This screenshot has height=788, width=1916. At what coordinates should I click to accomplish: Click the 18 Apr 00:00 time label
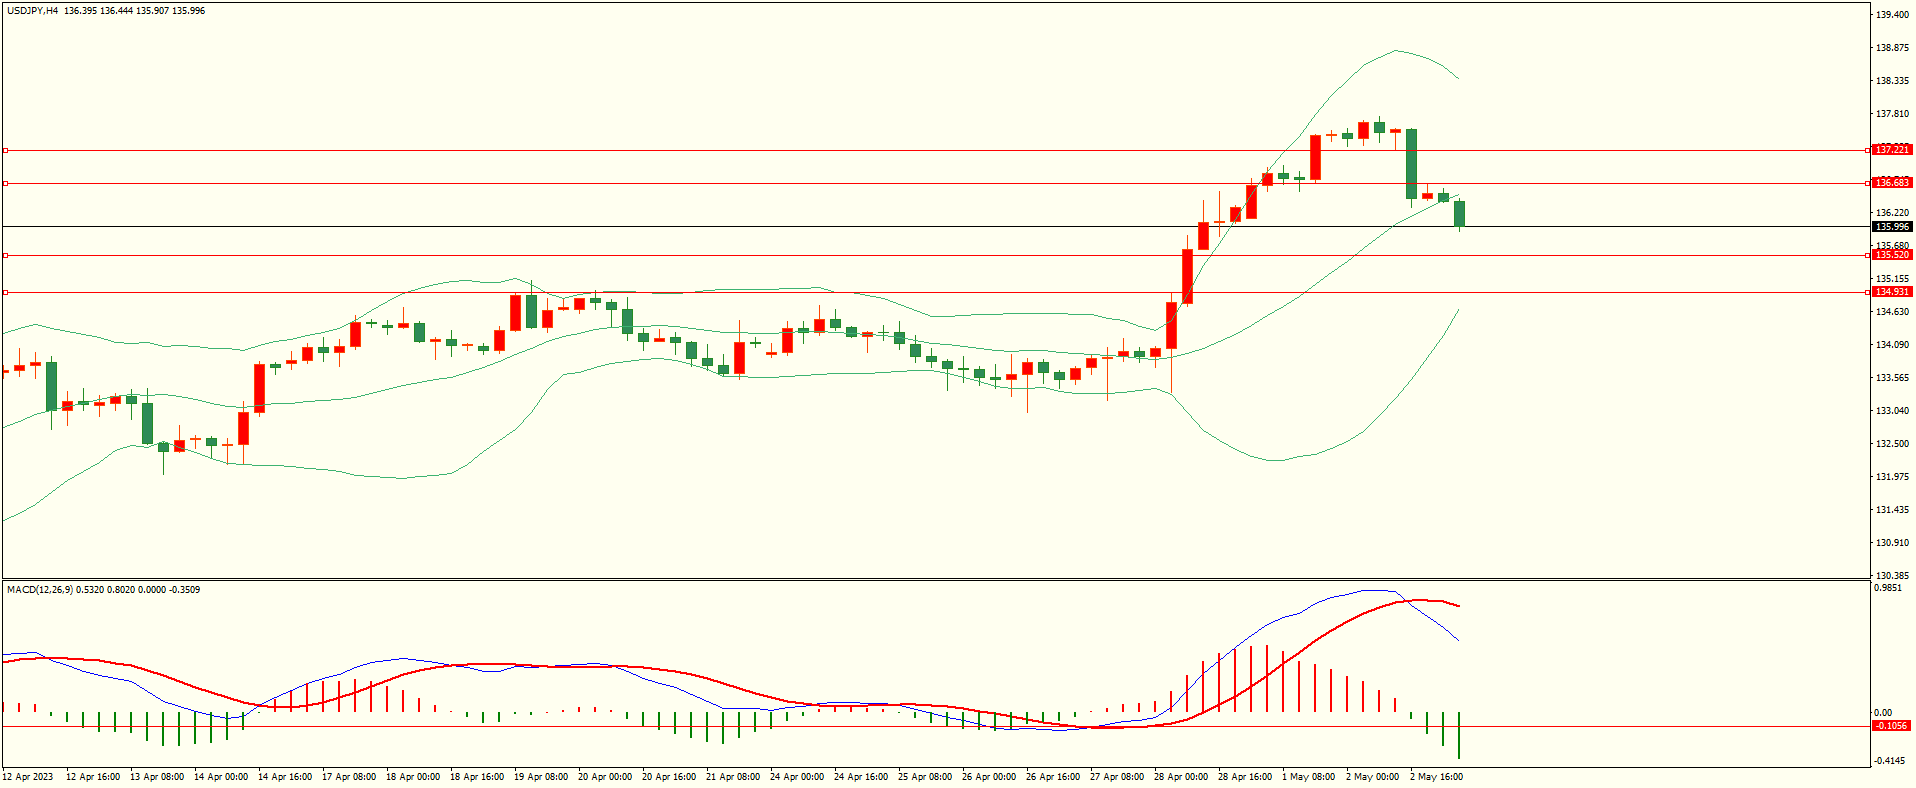[413, 777]
